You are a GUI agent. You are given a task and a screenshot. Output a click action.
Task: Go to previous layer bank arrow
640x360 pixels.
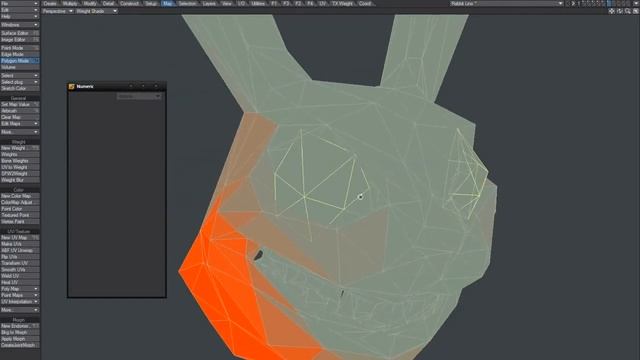tap(568, 3)
